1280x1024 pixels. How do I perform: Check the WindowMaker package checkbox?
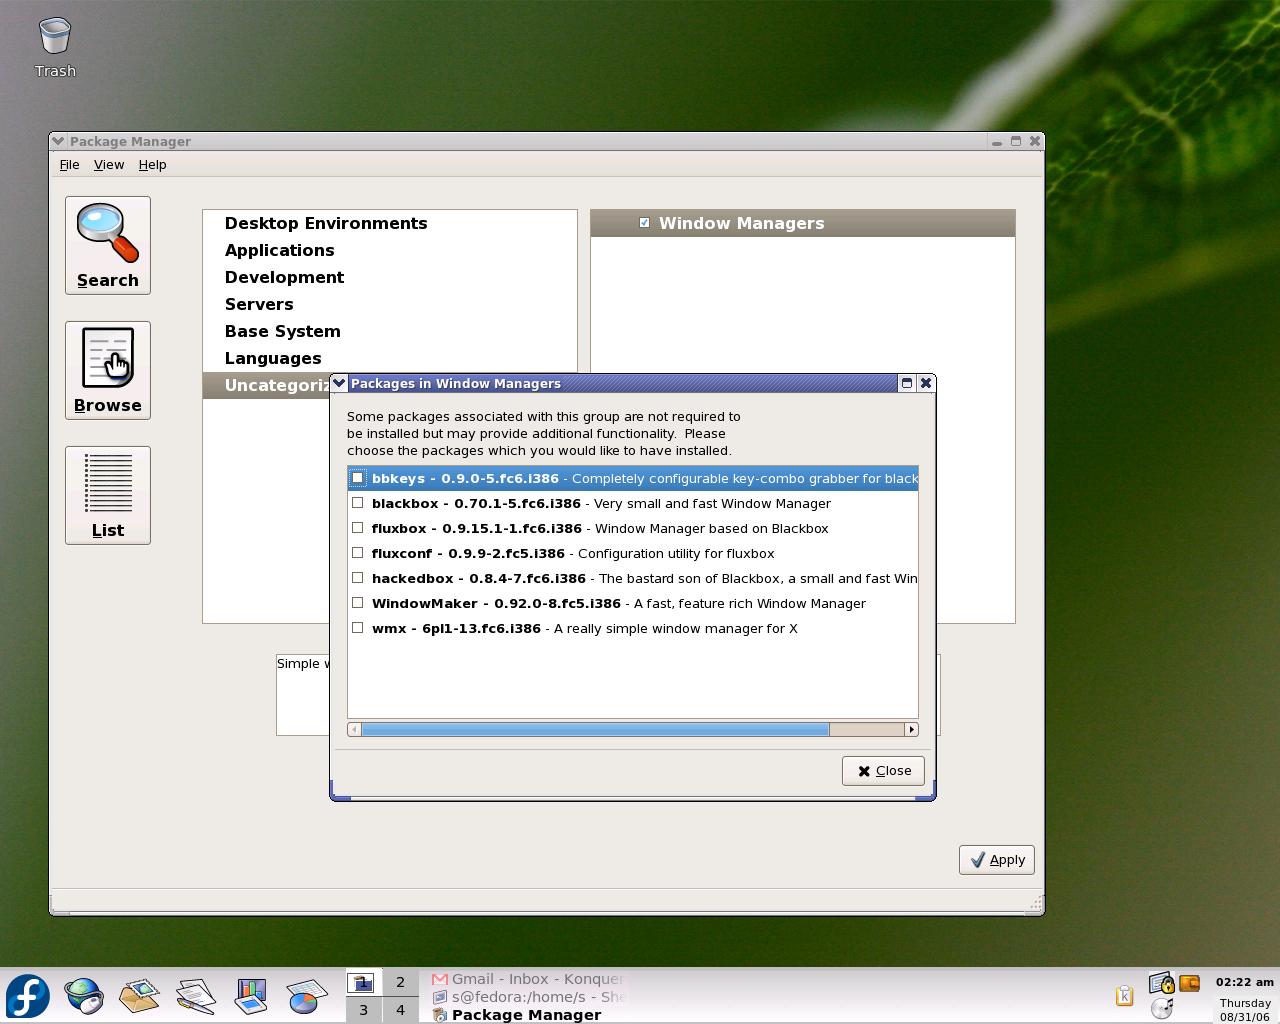point(357,603)
